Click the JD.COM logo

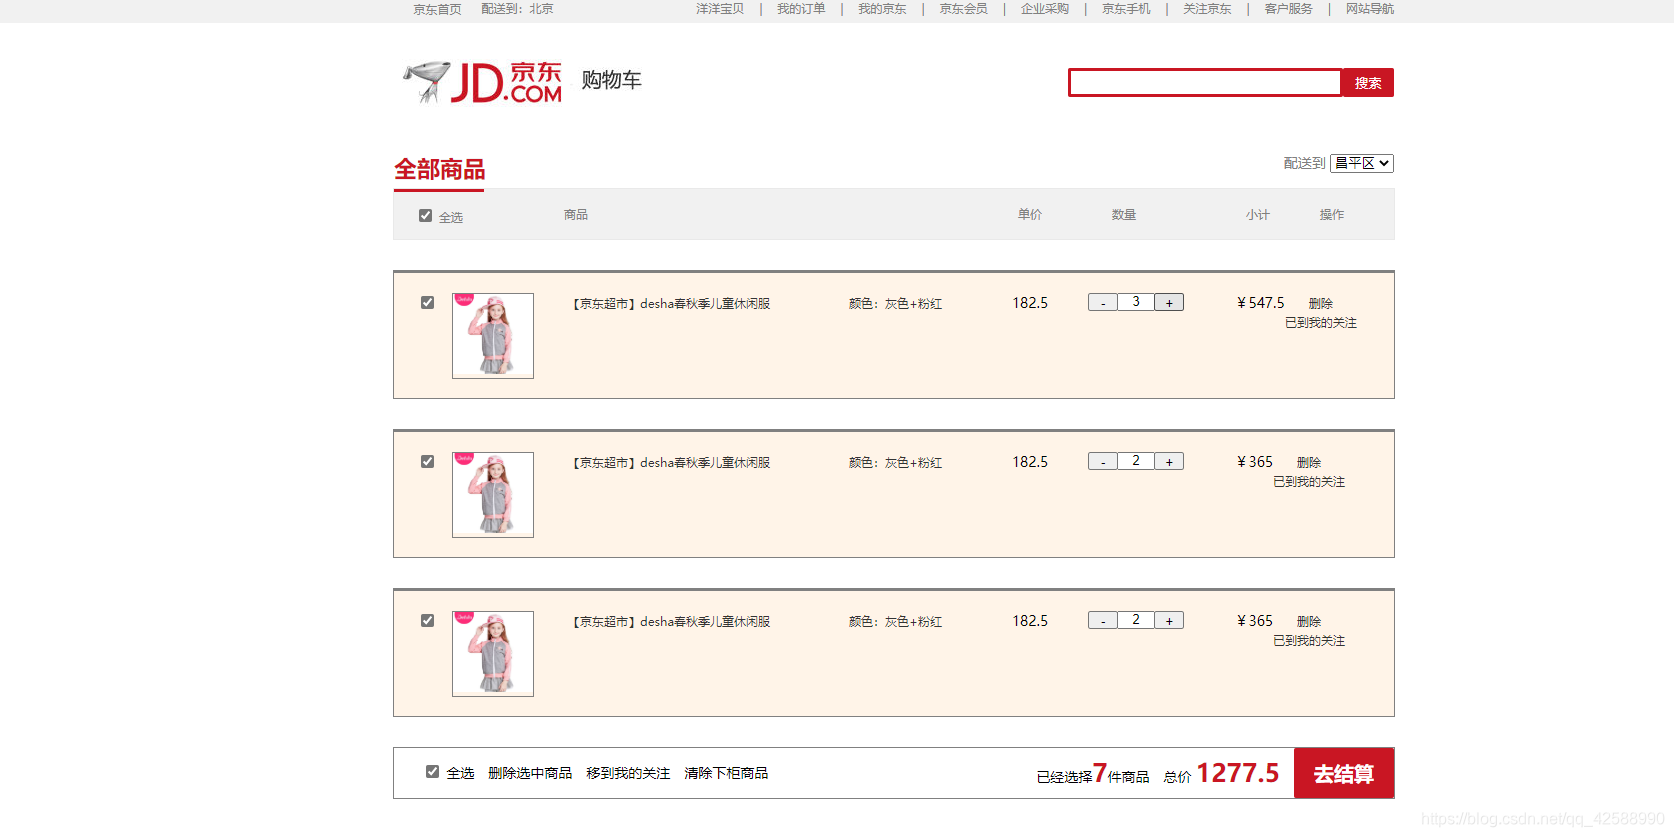point(482,82)
